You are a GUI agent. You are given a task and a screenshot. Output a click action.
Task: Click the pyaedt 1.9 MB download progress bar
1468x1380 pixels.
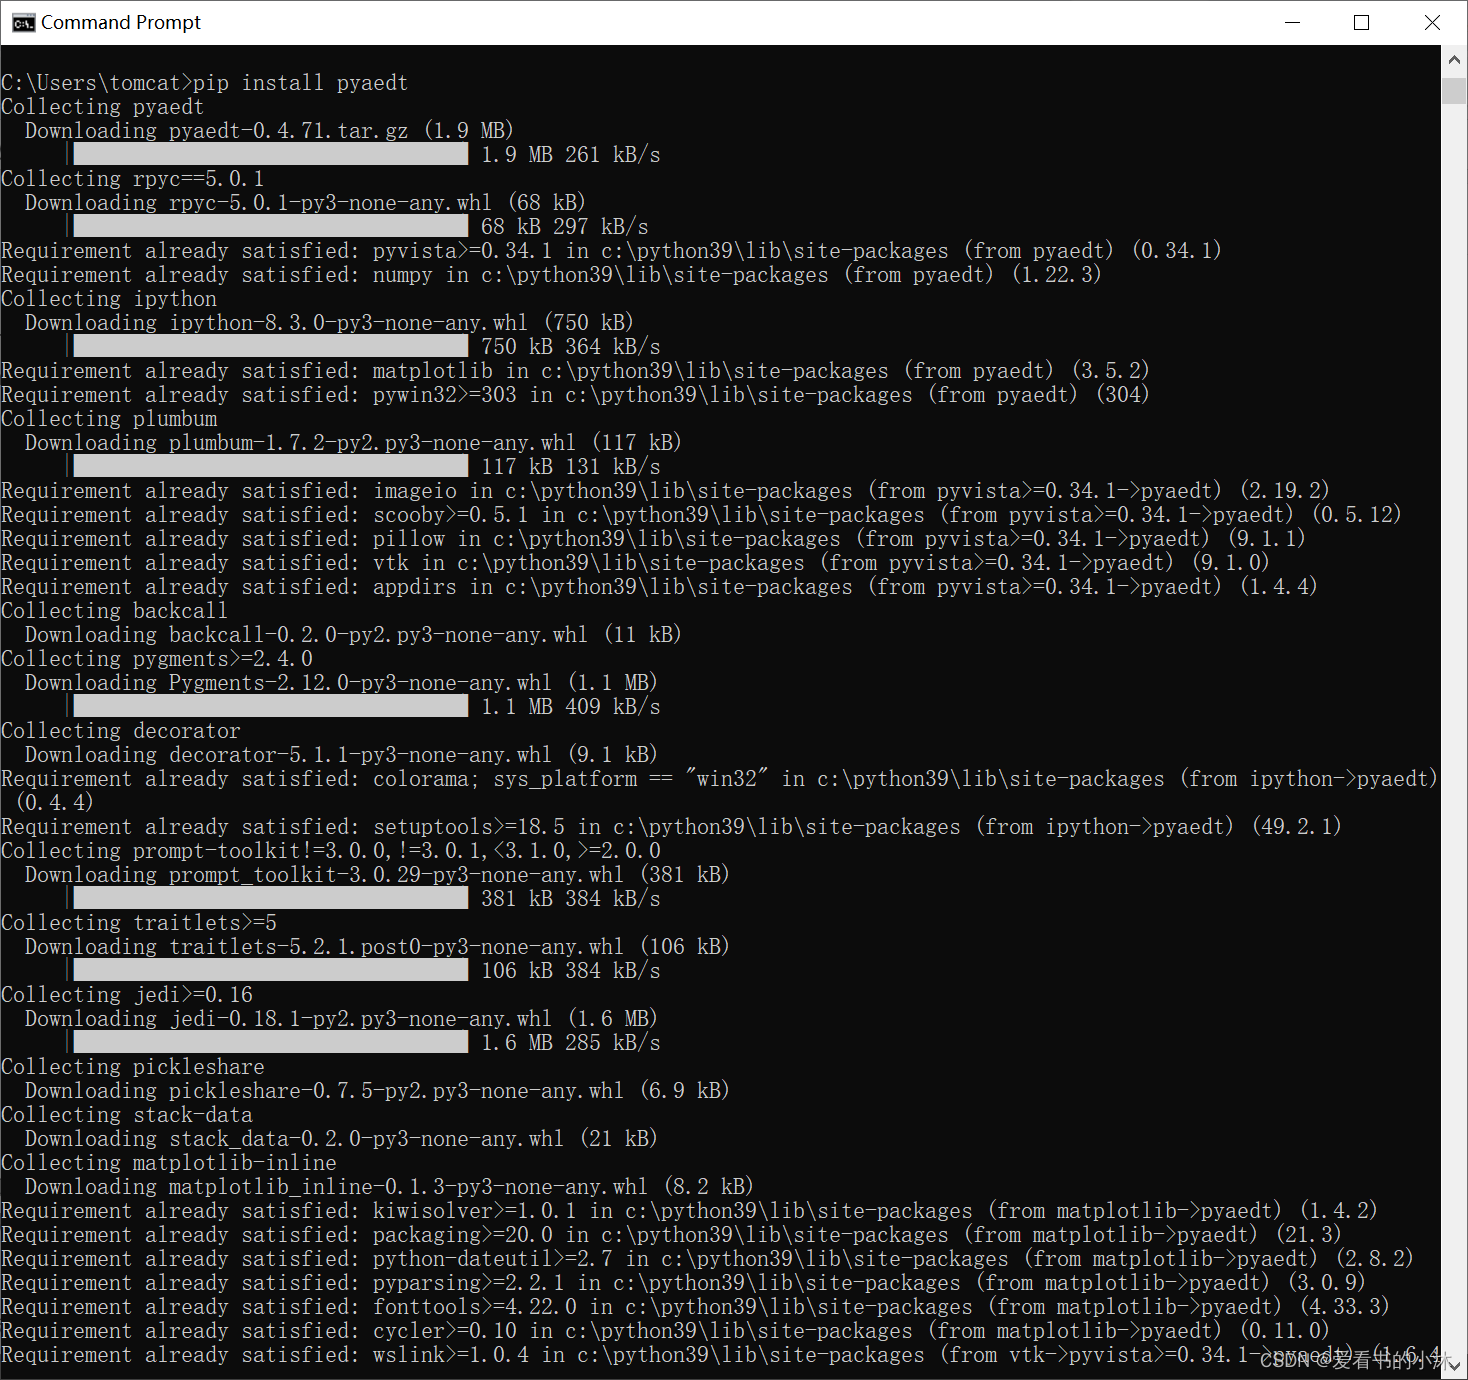click(x=270, y=154)
